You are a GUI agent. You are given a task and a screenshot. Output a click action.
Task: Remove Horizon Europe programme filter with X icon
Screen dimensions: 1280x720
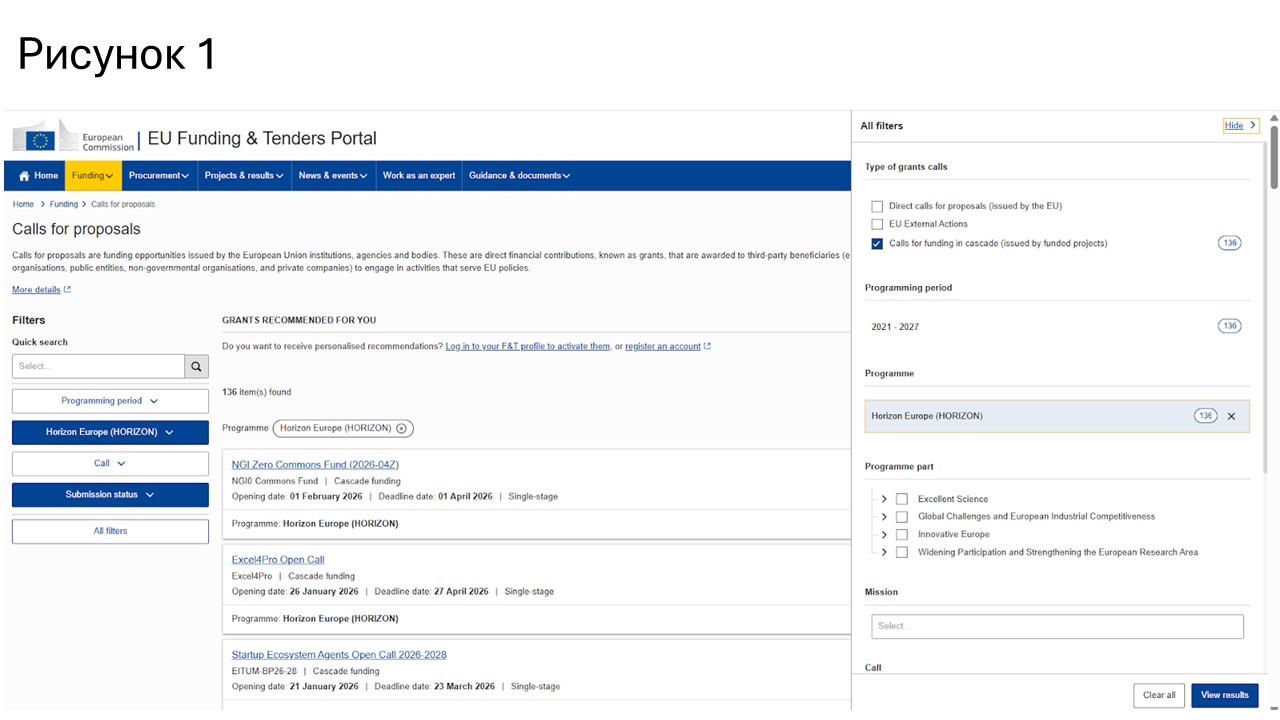(1231, 417)
